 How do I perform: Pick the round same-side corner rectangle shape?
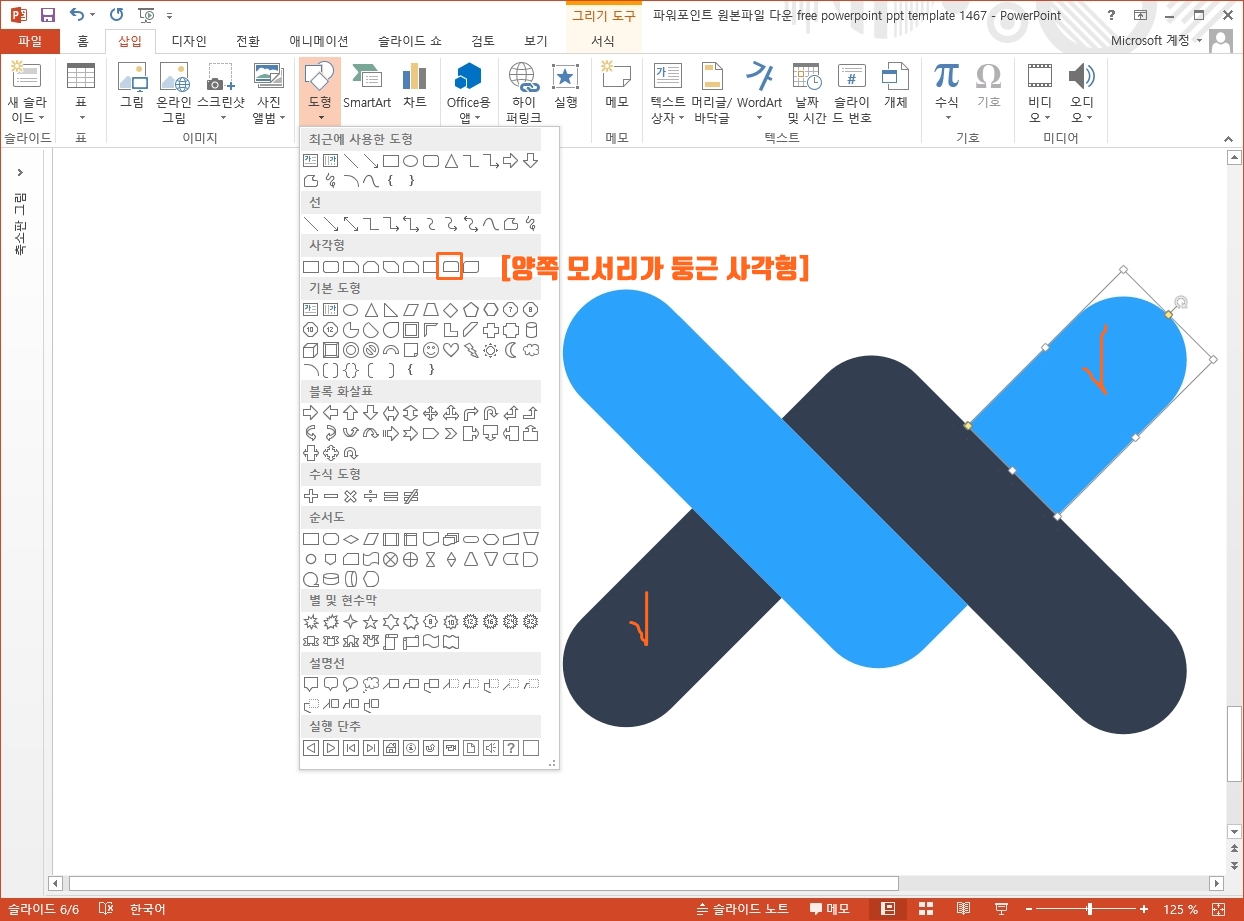pos(451,266)
